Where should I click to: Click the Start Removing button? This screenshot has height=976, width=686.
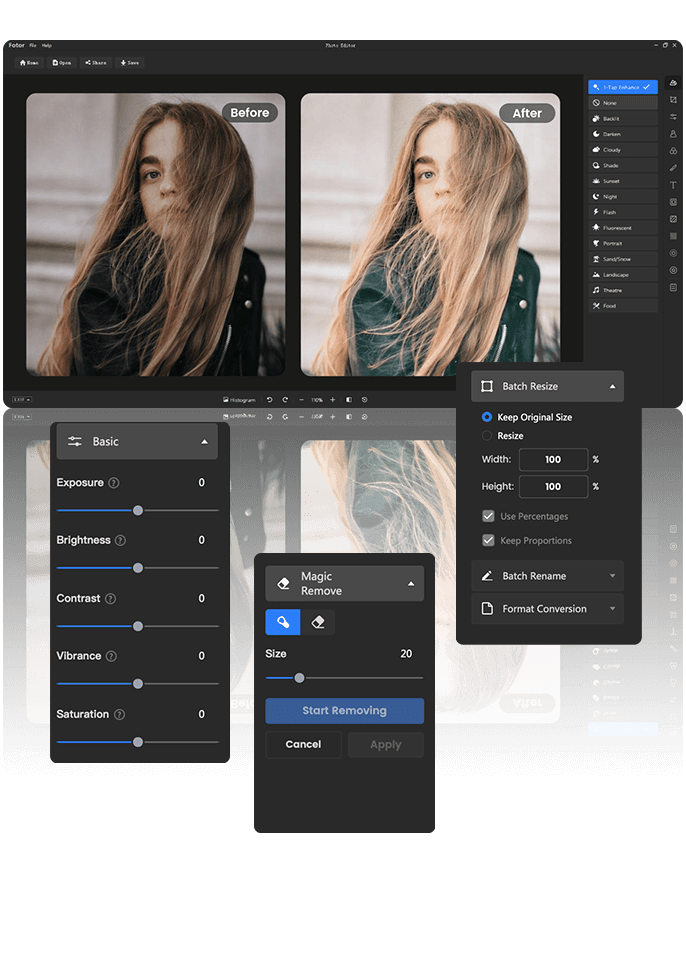click(x=344, y=711)
